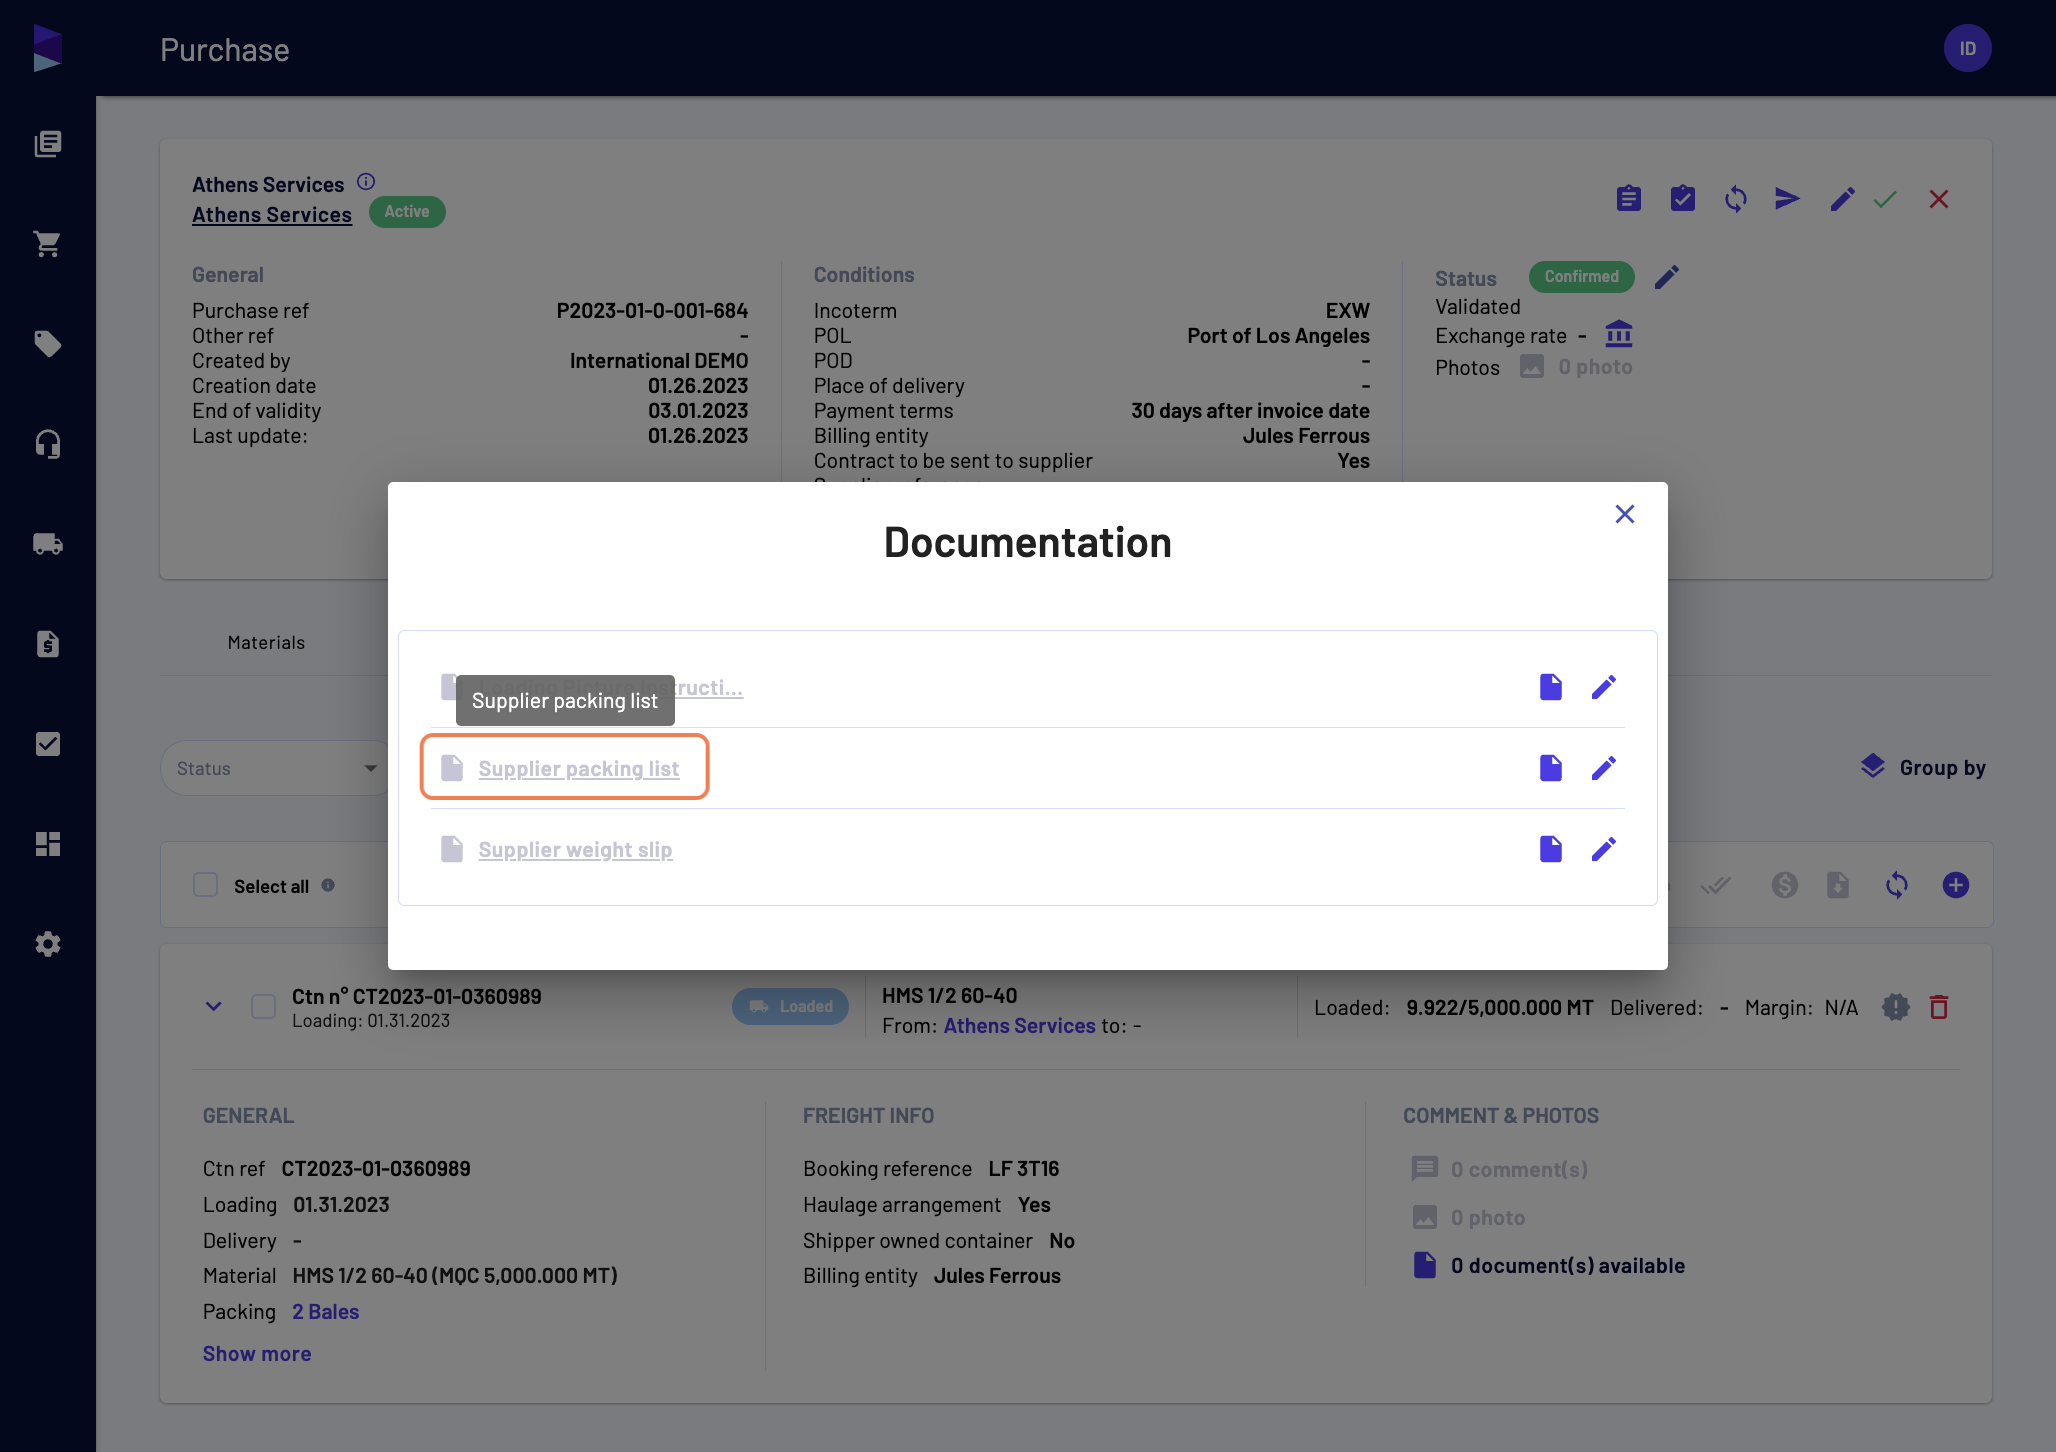Open the dashboard sidebar section
The height and width of the screenshot is (1452, 2056).
(x=47, y=844)
